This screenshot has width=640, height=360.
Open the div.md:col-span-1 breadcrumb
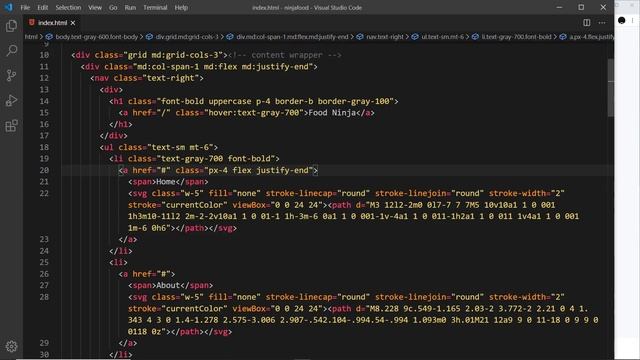[288, 37]
